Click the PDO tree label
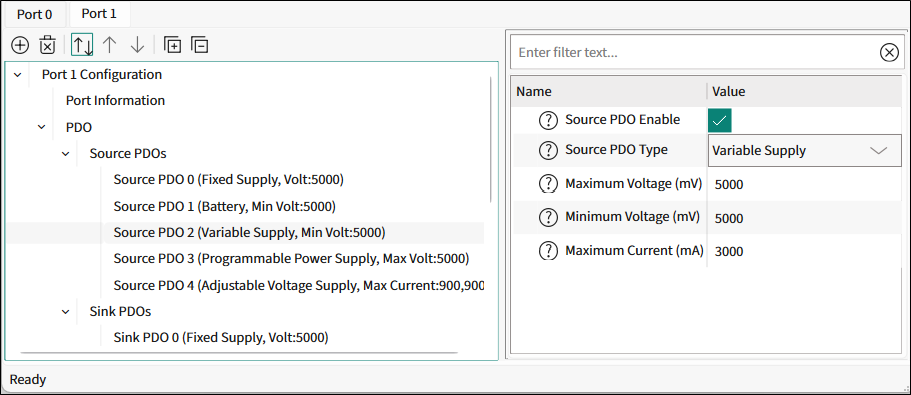The image size is (911, 395). click(x=79, y=127)
